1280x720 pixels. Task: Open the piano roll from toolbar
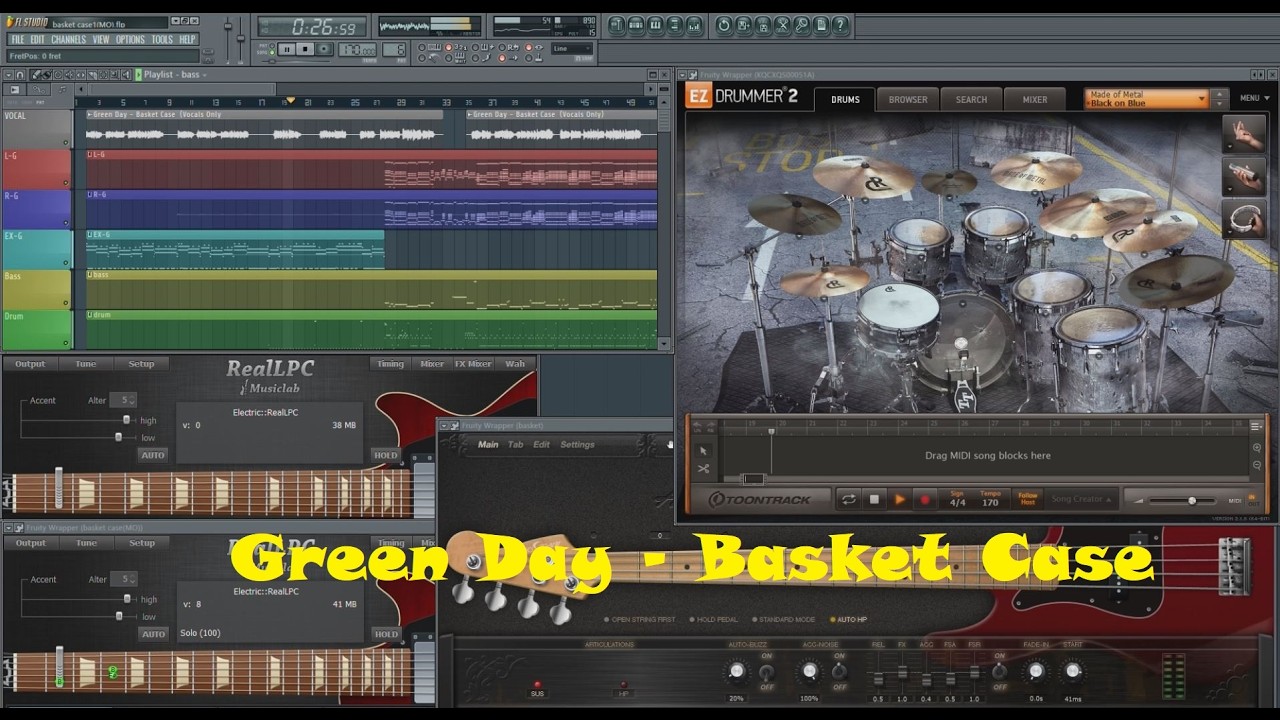[x=655, y=25]
